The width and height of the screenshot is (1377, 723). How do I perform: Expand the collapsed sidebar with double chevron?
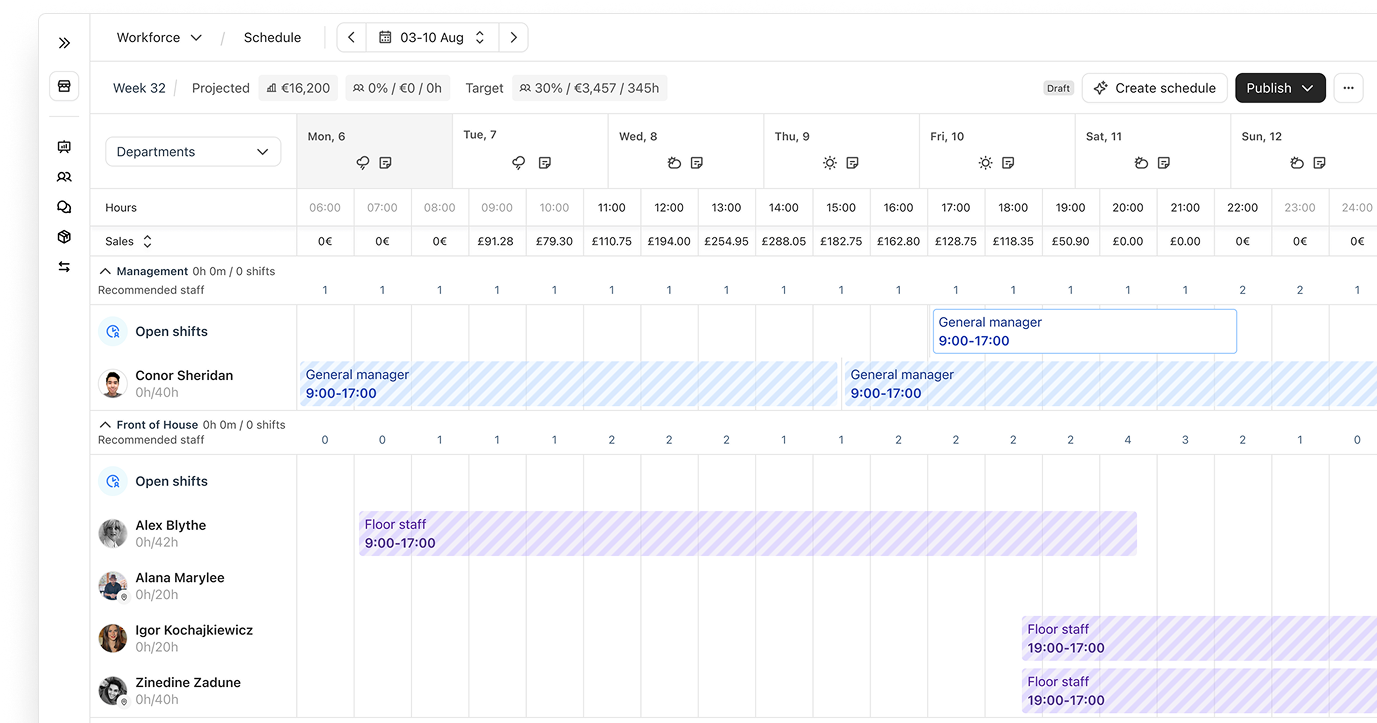click(64, 43)
